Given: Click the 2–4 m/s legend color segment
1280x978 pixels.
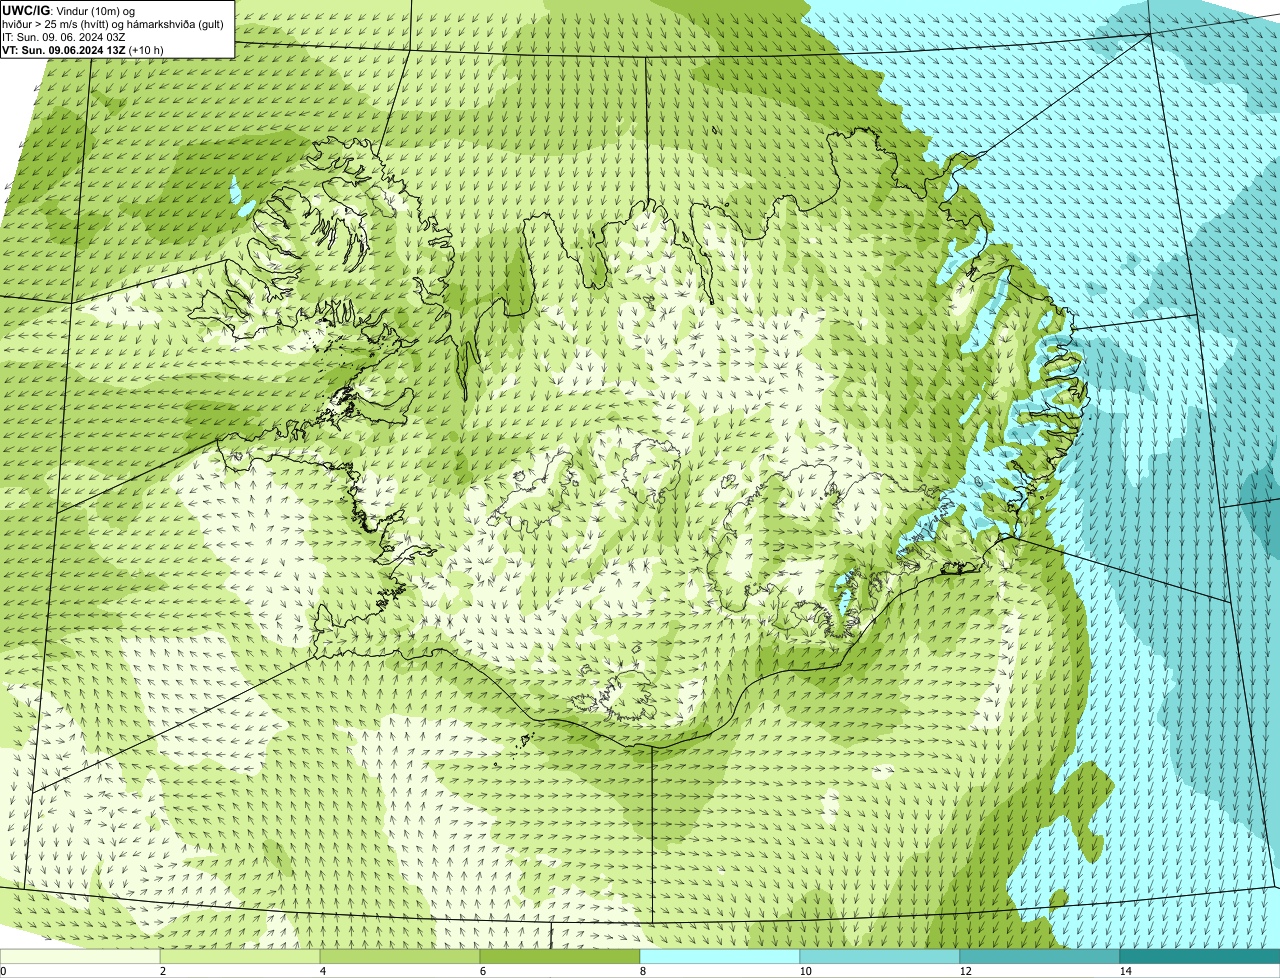Looking at the screenshot, I should (240, 956).
